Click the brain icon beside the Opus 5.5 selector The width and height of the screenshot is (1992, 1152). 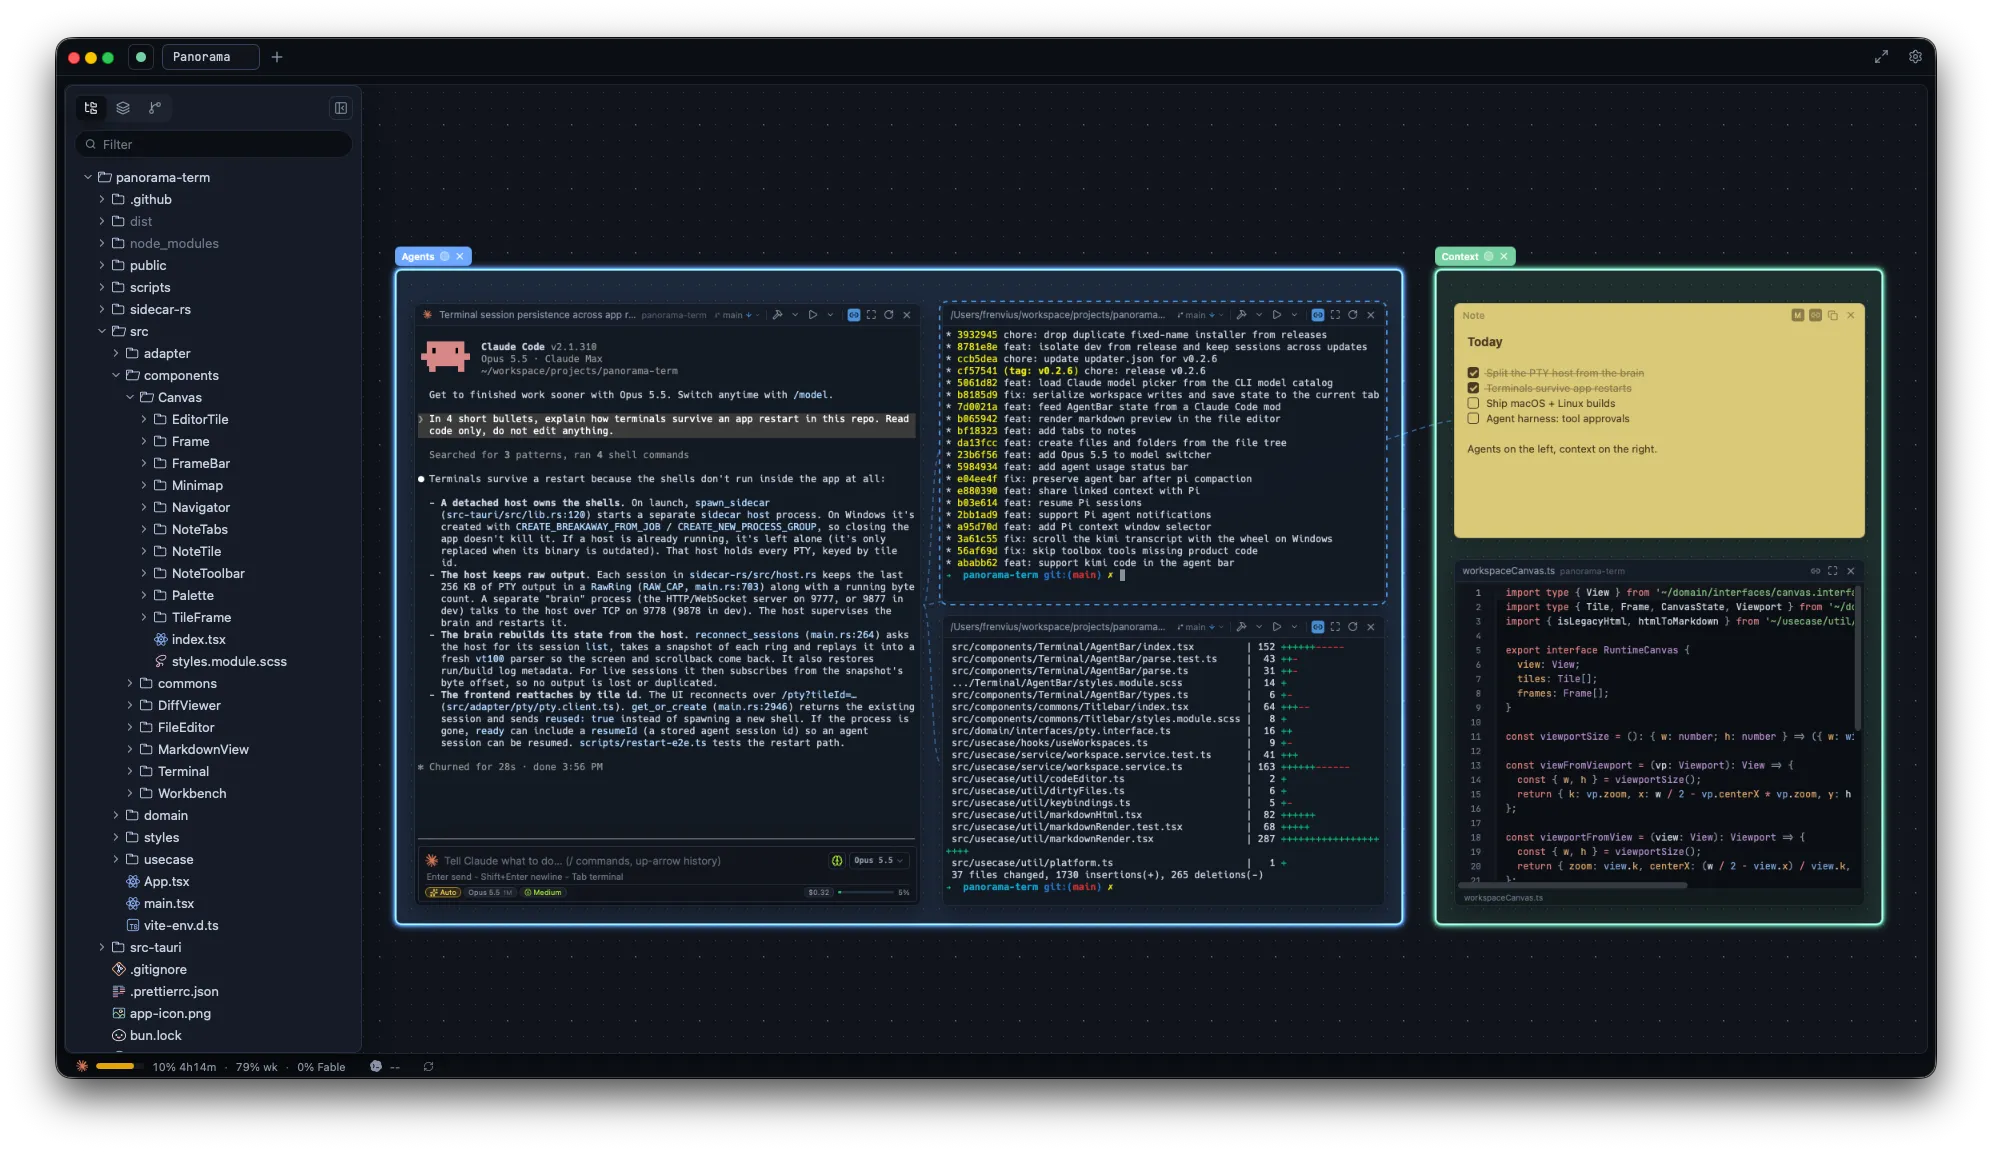click(837, 861)
